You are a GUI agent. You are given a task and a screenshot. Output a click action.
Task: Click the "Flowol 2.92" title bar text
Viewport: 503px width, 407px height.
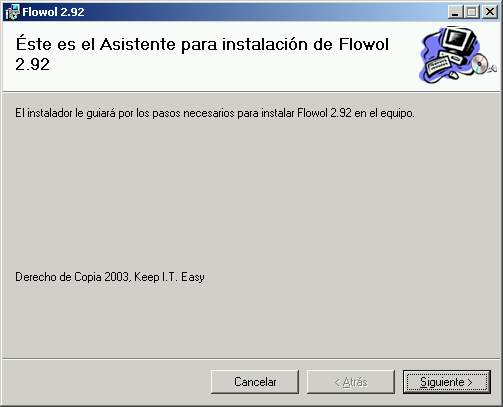53,12
